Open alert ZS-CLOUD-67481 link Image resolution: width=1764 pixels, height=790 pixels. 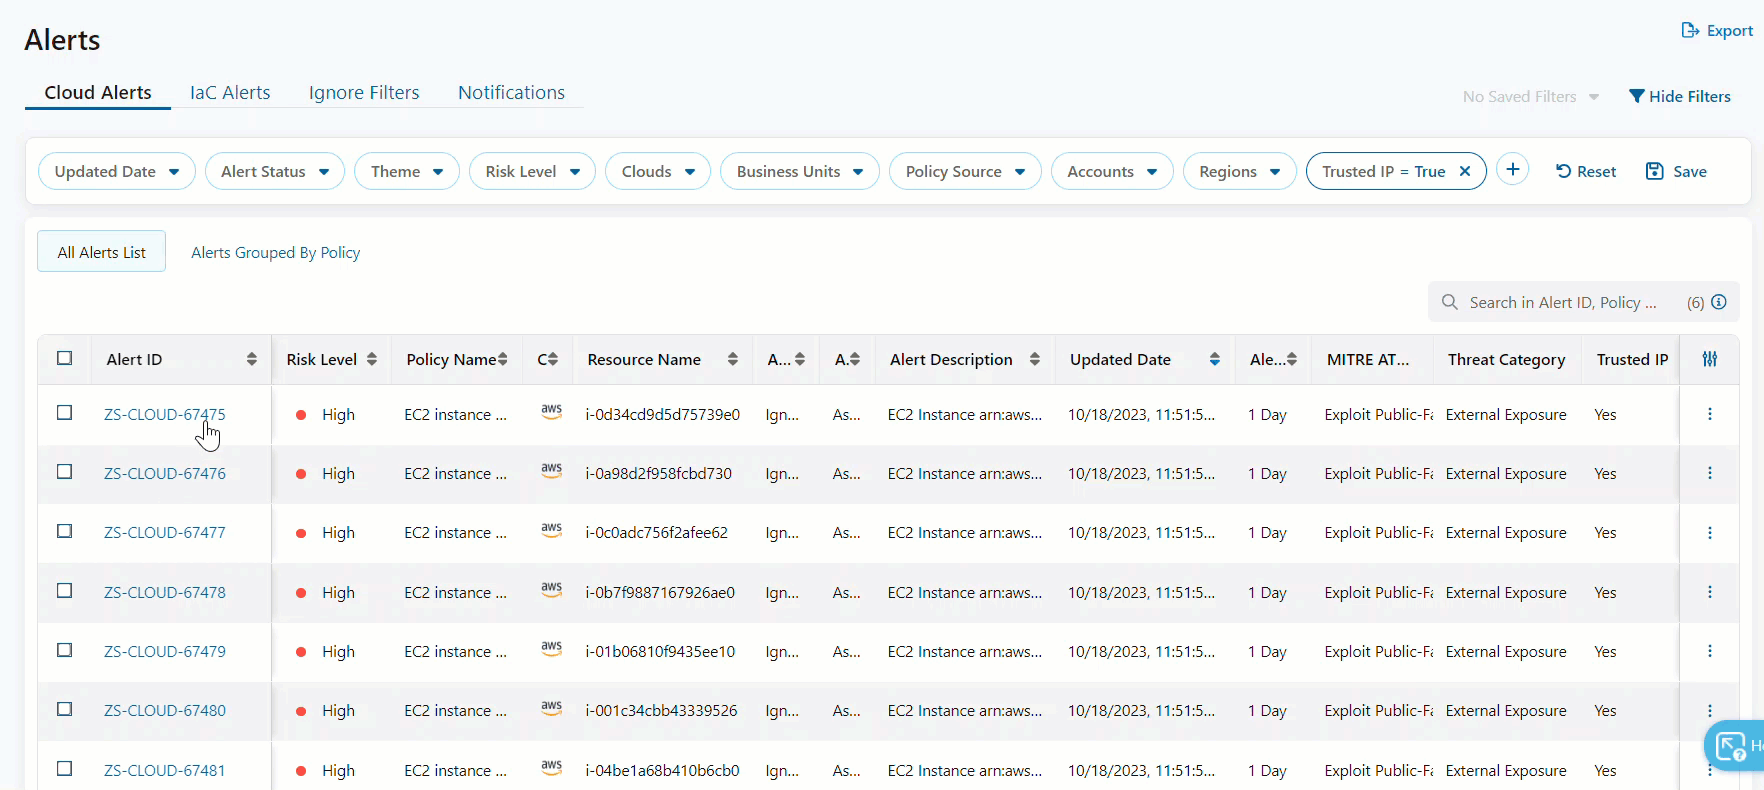(x=165, y=770)
